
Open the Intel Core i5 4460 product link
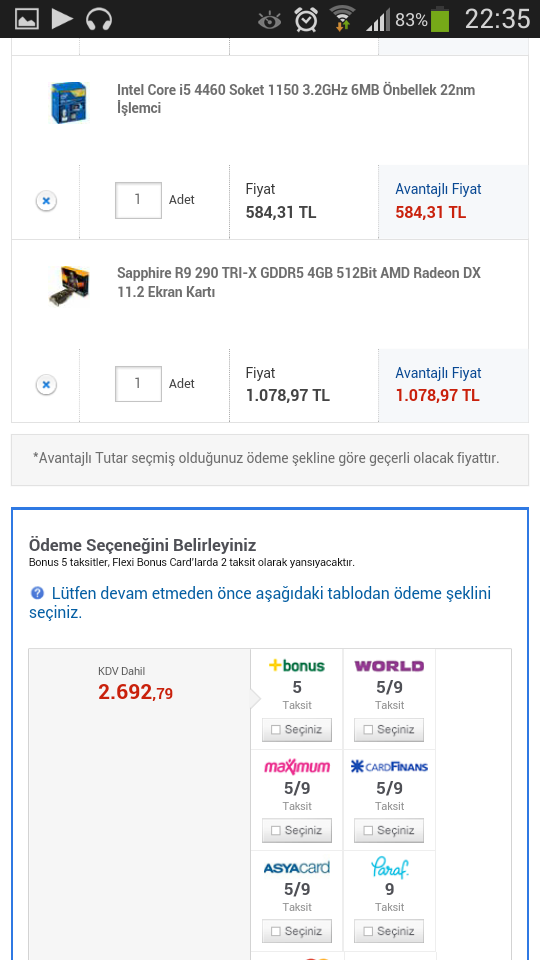(296, 99)
